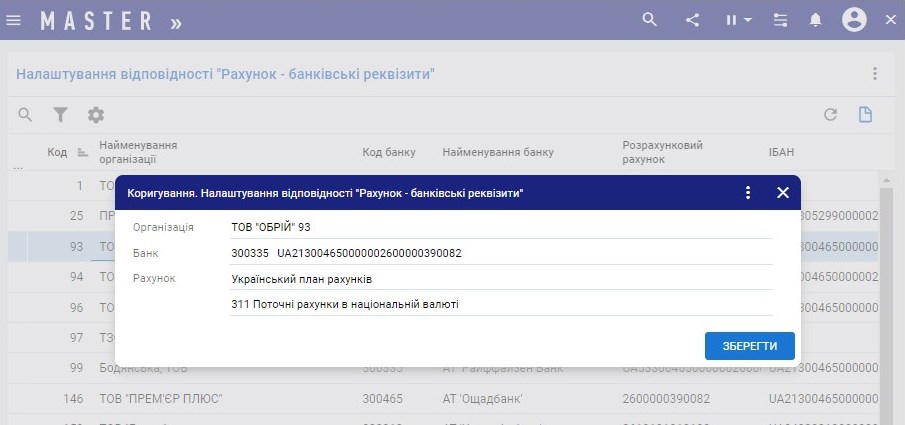The height and width of the screenshot is (425, 905).
Task: Close the Коригування dialog
Action: tap(783, 192)
